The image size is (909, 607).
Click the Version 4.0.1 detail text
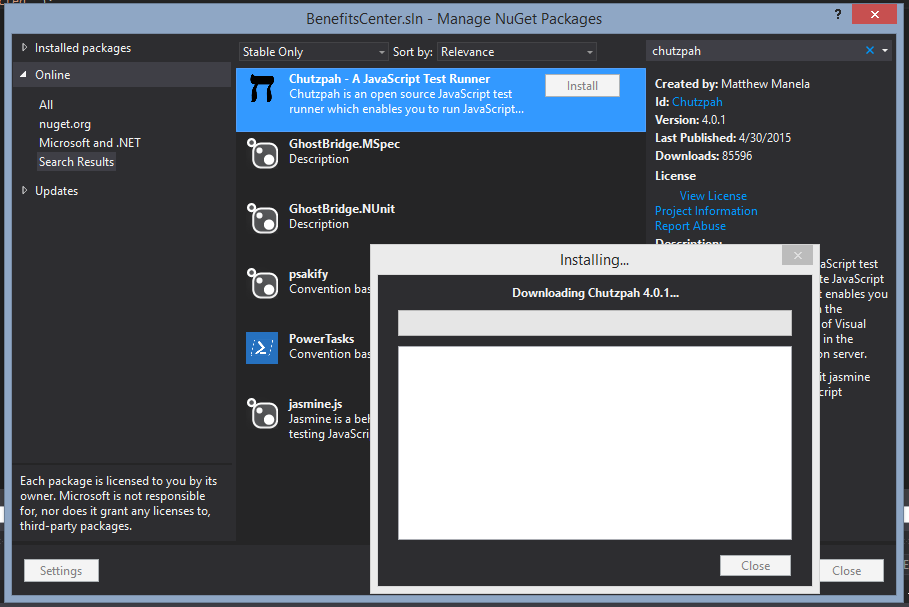click(x=690, y=120)
